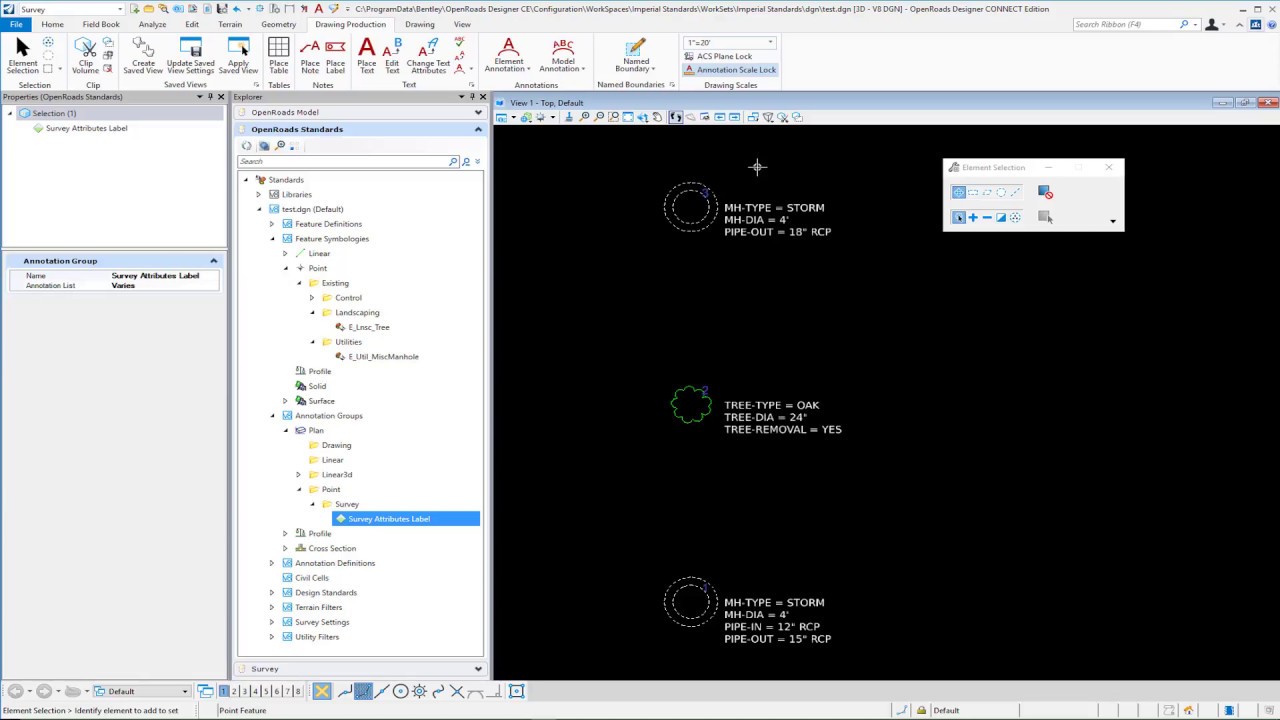
Task: Click the Explorer search field
Action: [344, 161]
